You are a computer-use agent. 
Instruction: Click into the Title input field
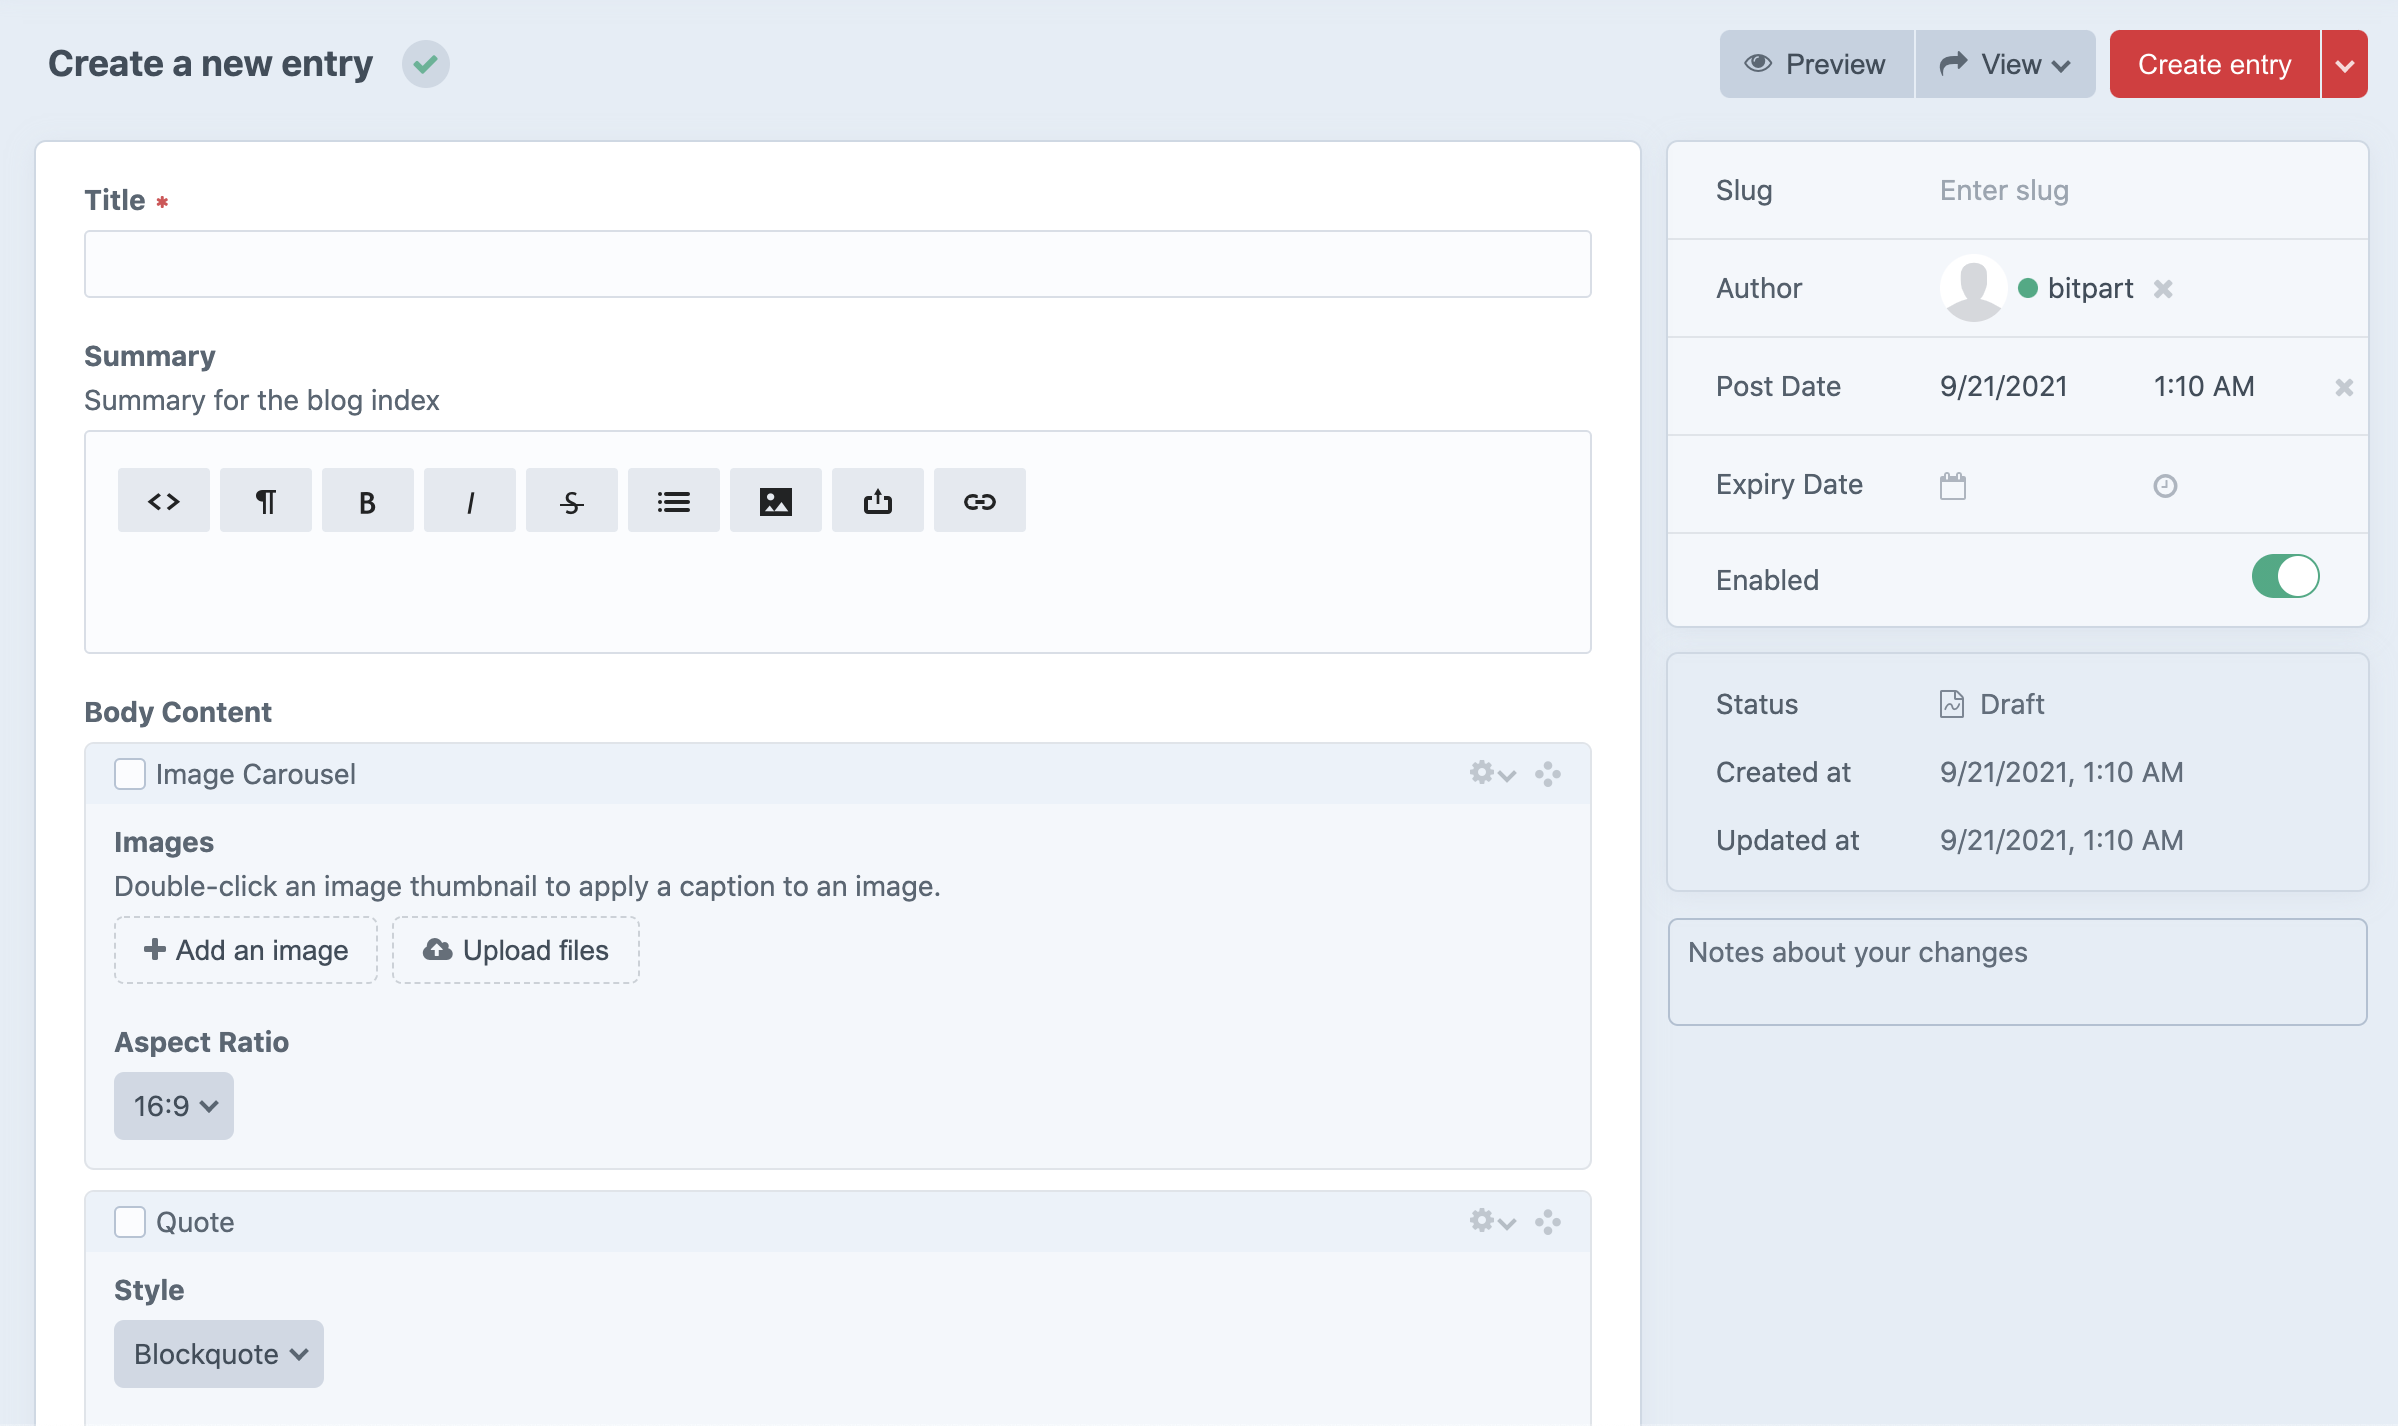(838, 264)
